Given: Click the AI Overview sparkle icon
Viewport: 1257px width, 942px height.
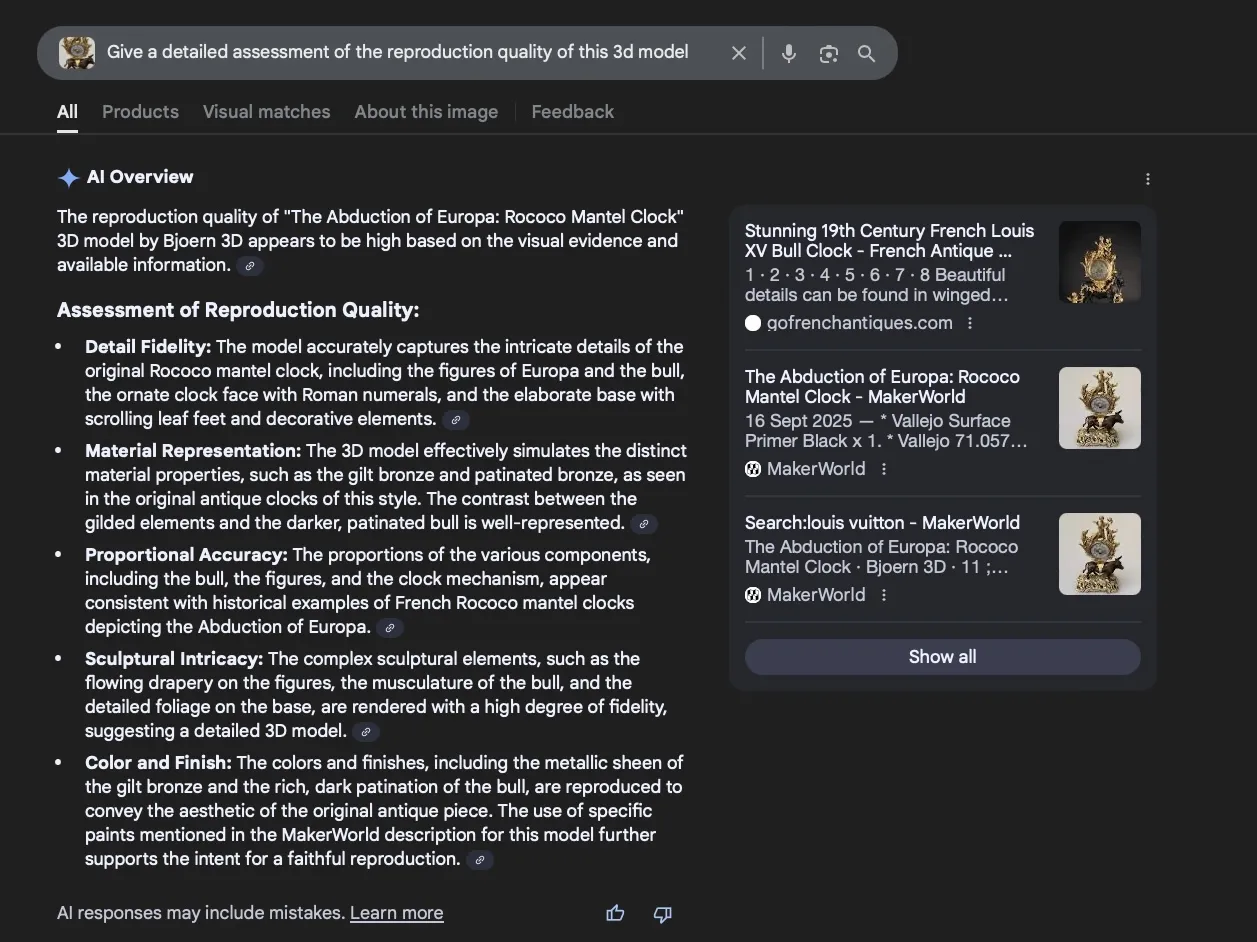Looking at the screenshot, I should 68,178.
